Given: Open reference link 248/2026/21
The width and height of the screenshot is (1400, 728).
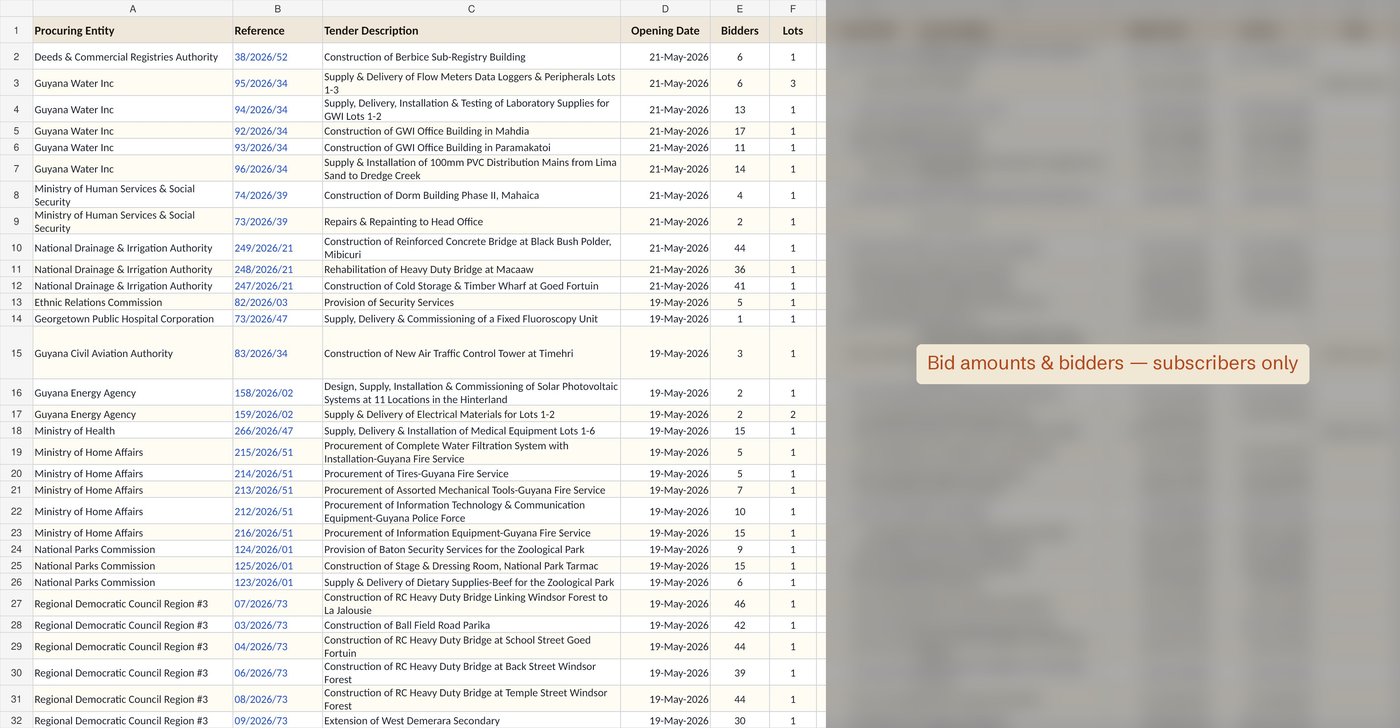Looking at the screenshot, I should (x=263, y=269).
